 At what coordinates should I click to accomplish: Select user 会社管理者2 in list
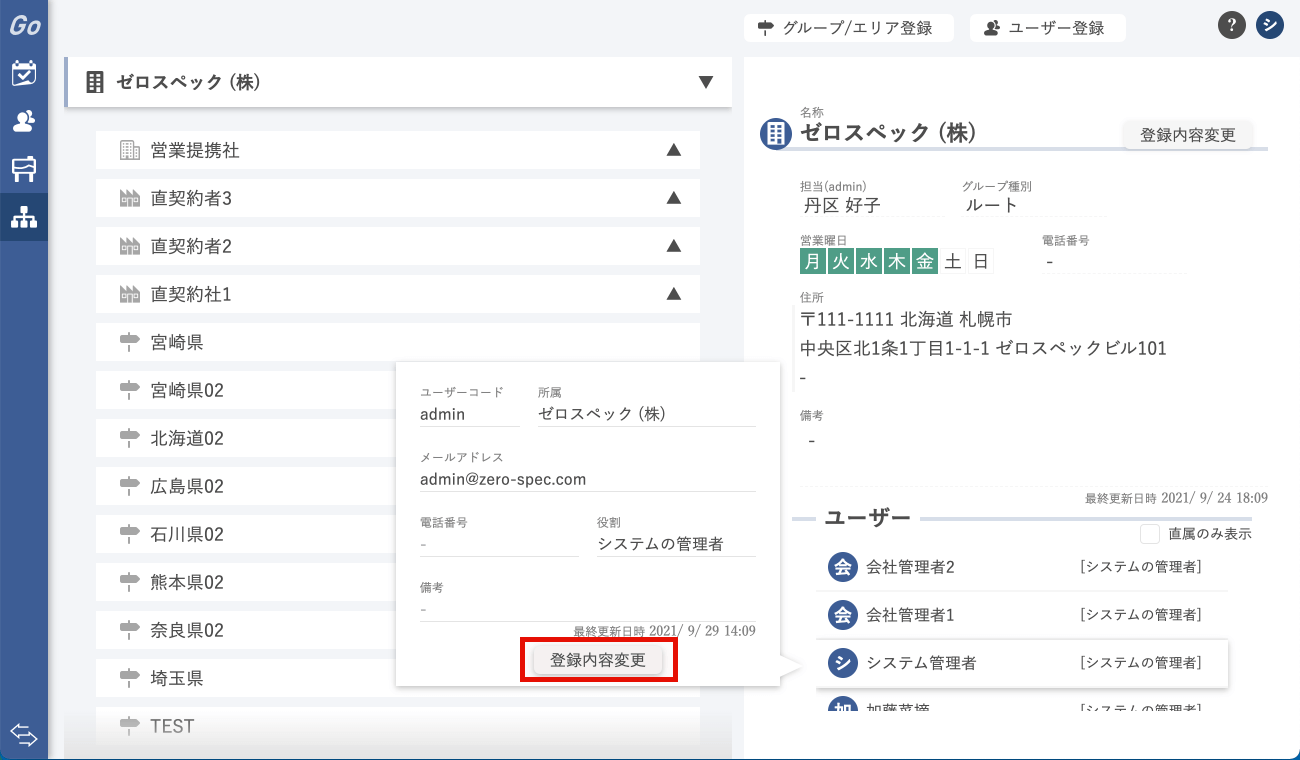1022,567
